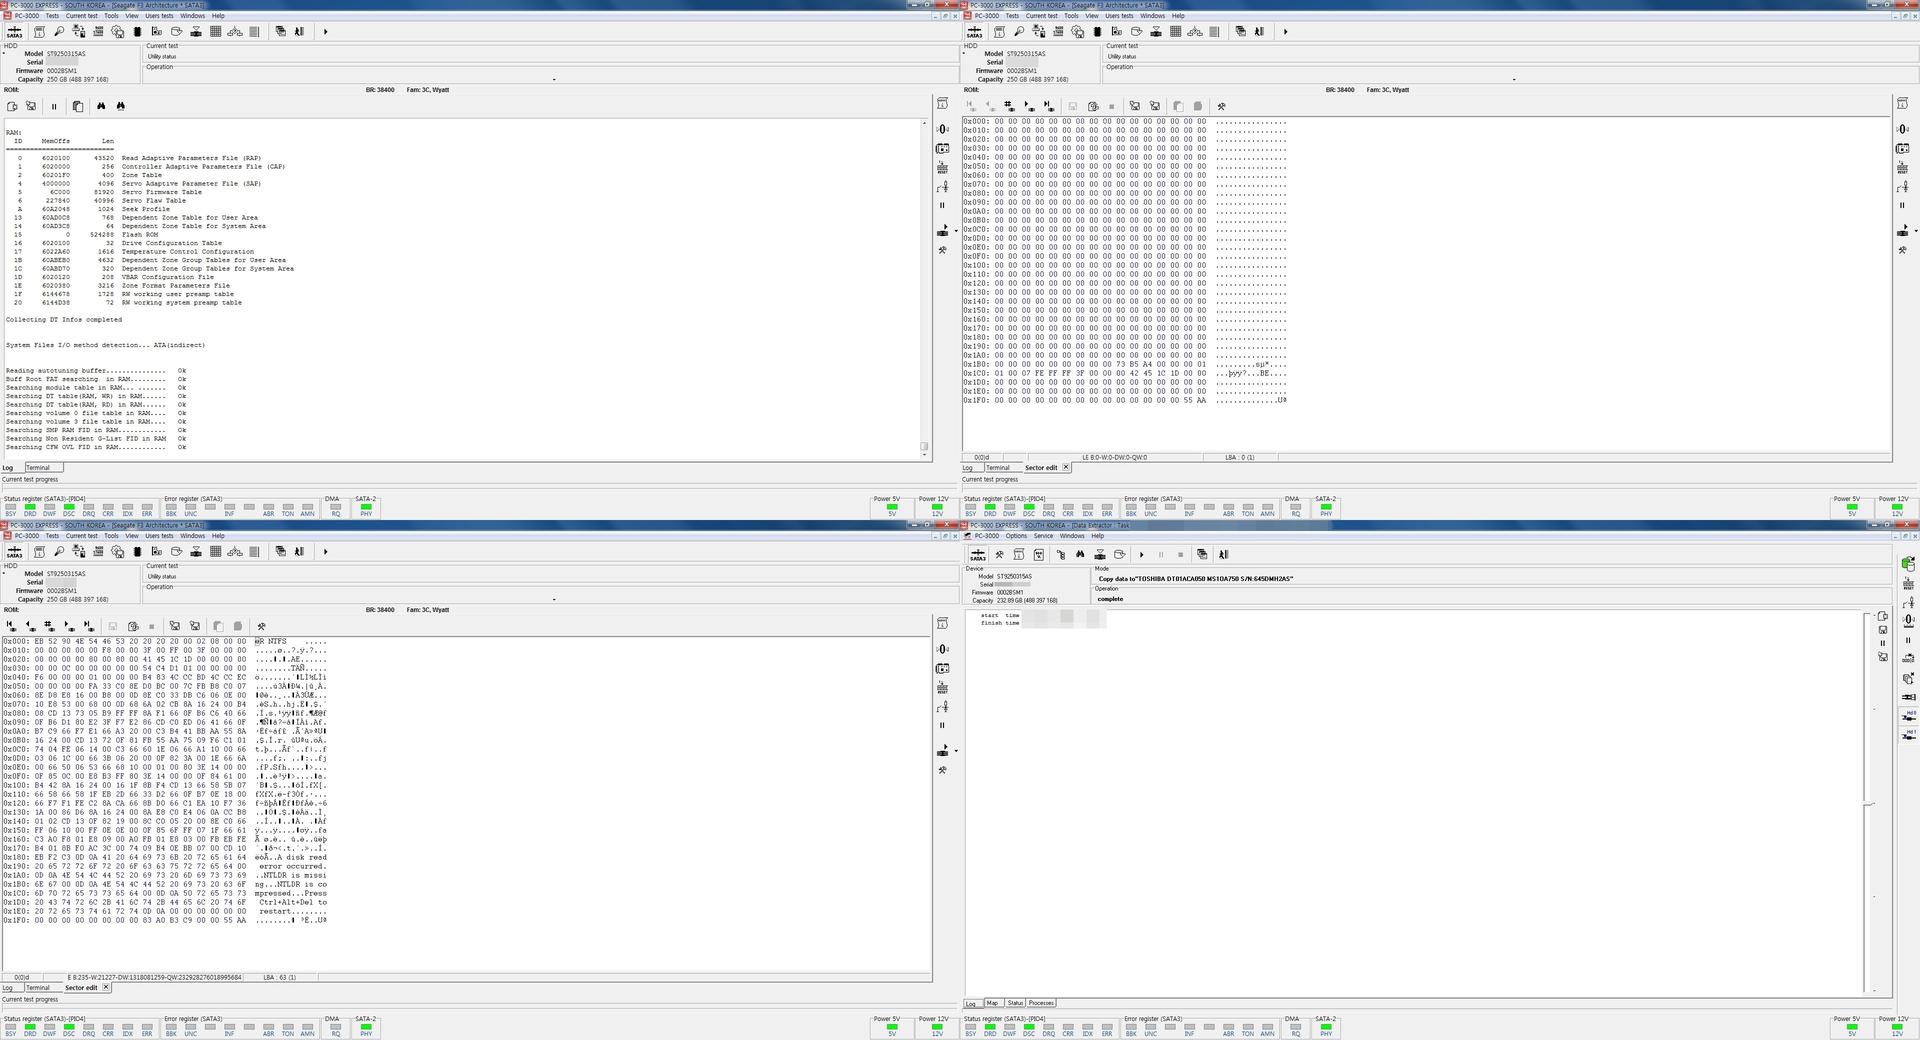Click the first sector arrow in bottom-left editor toolbar

(11, 626)
